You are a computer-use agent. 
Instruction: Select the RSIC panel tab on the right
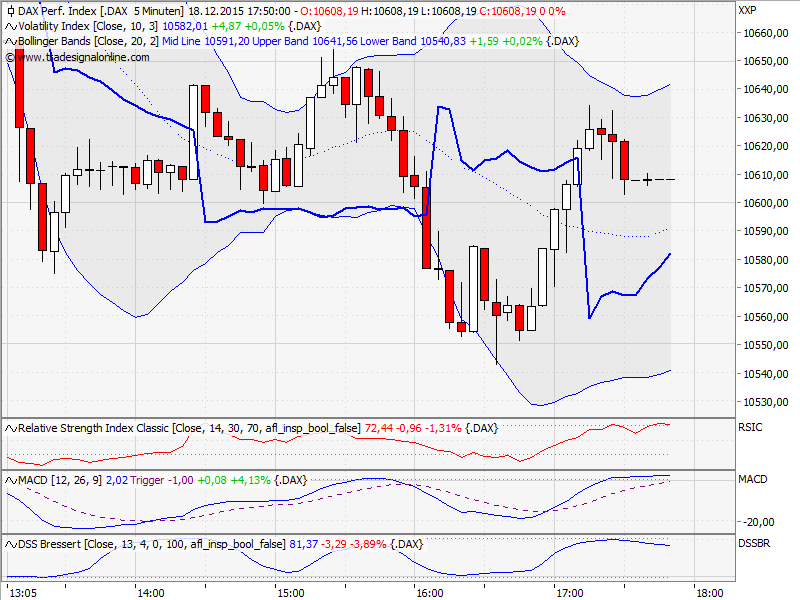[752, 427]
